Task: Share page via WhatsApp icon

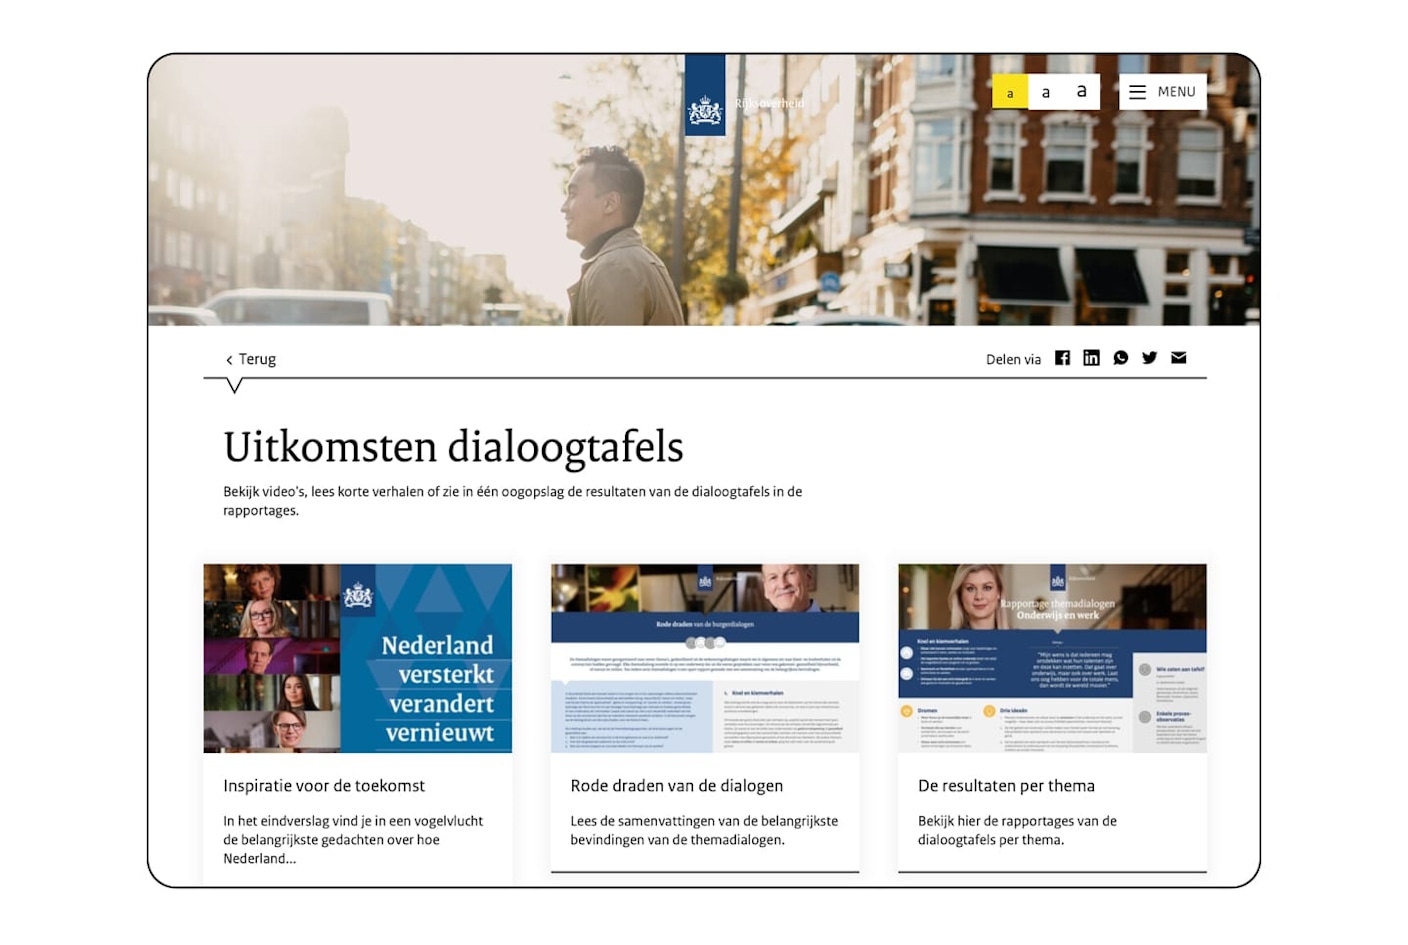Action: point(1121,358)
